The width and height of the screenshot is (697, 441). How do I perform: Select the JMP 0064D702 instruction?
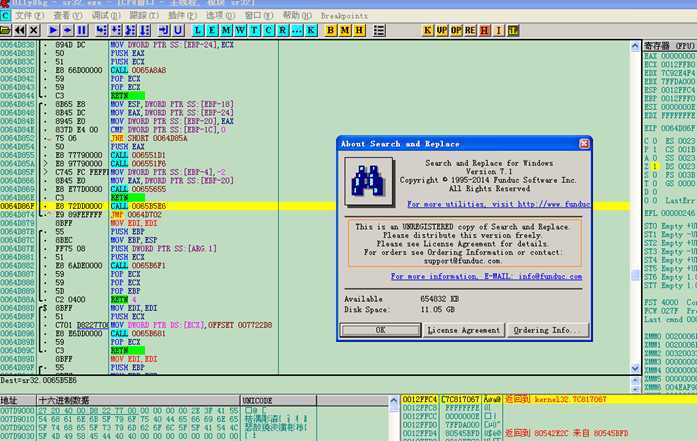(136, 214)
